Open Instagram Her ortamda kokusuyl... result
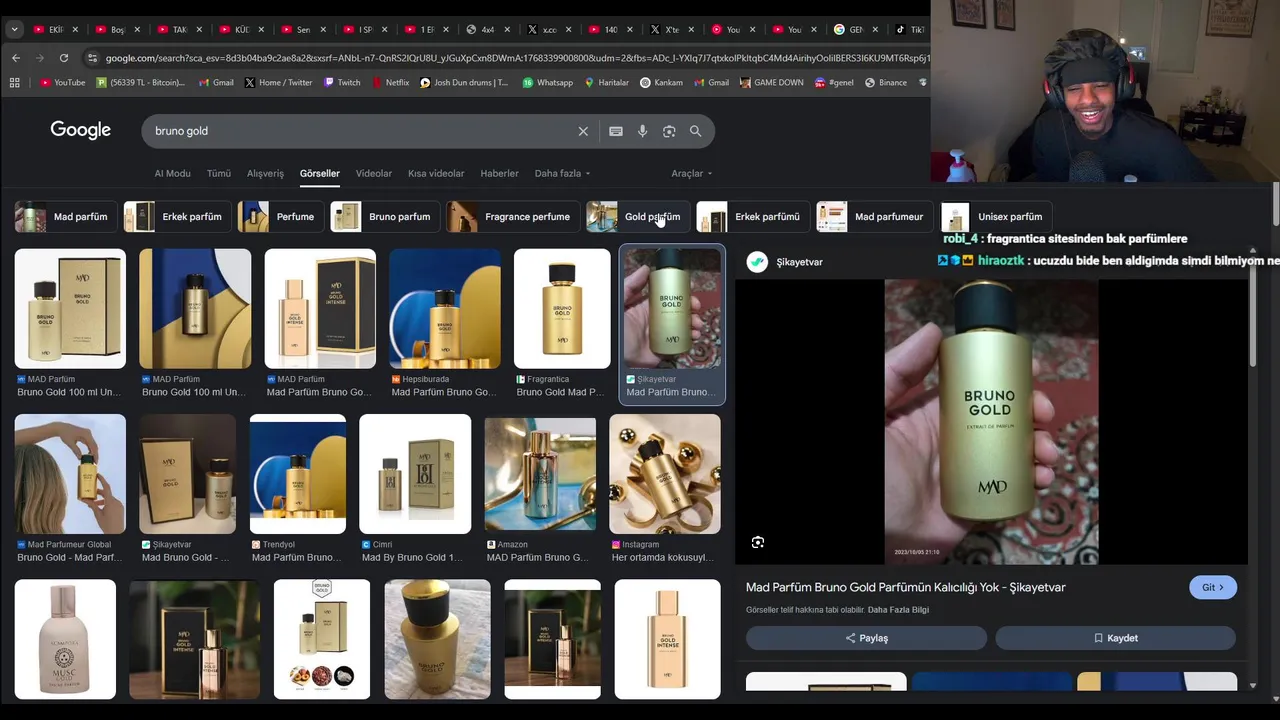Viewport: 1280px width, 720px height. [665, 489]
